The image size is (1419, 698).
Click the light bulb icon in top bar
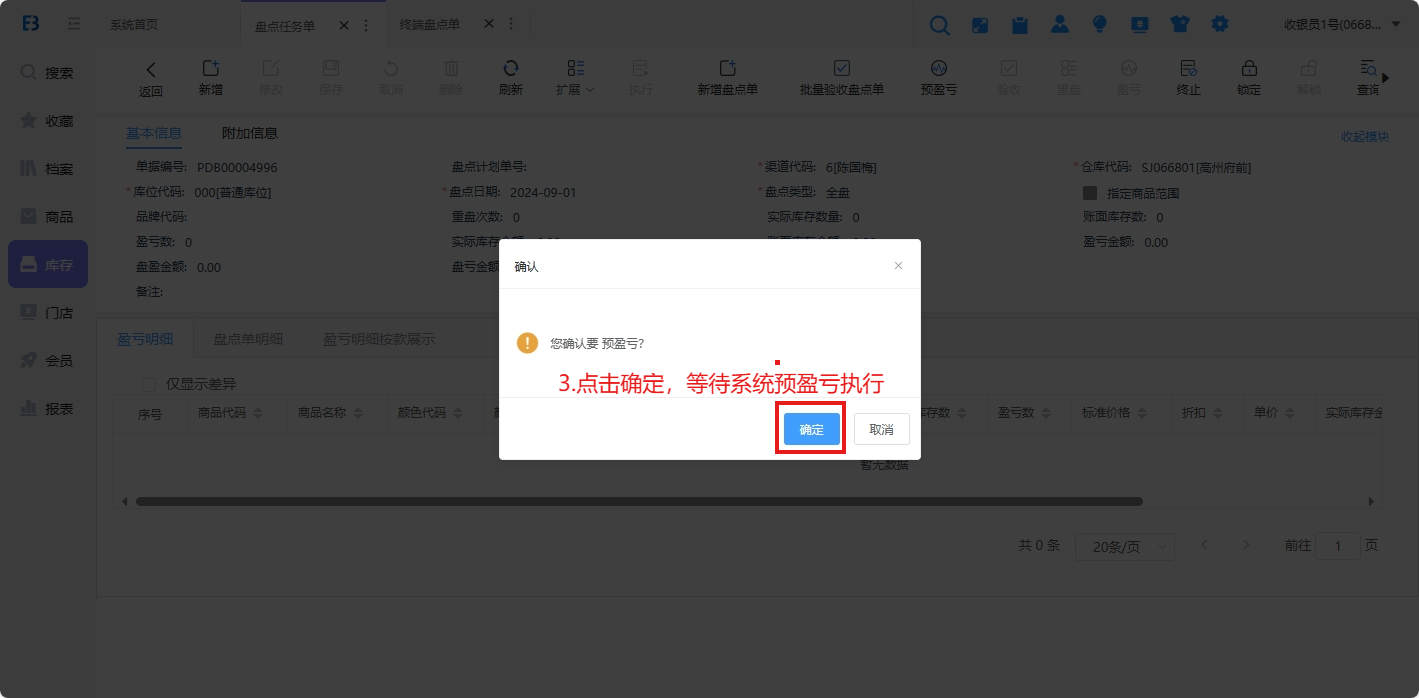click(x=1100, y=25)
